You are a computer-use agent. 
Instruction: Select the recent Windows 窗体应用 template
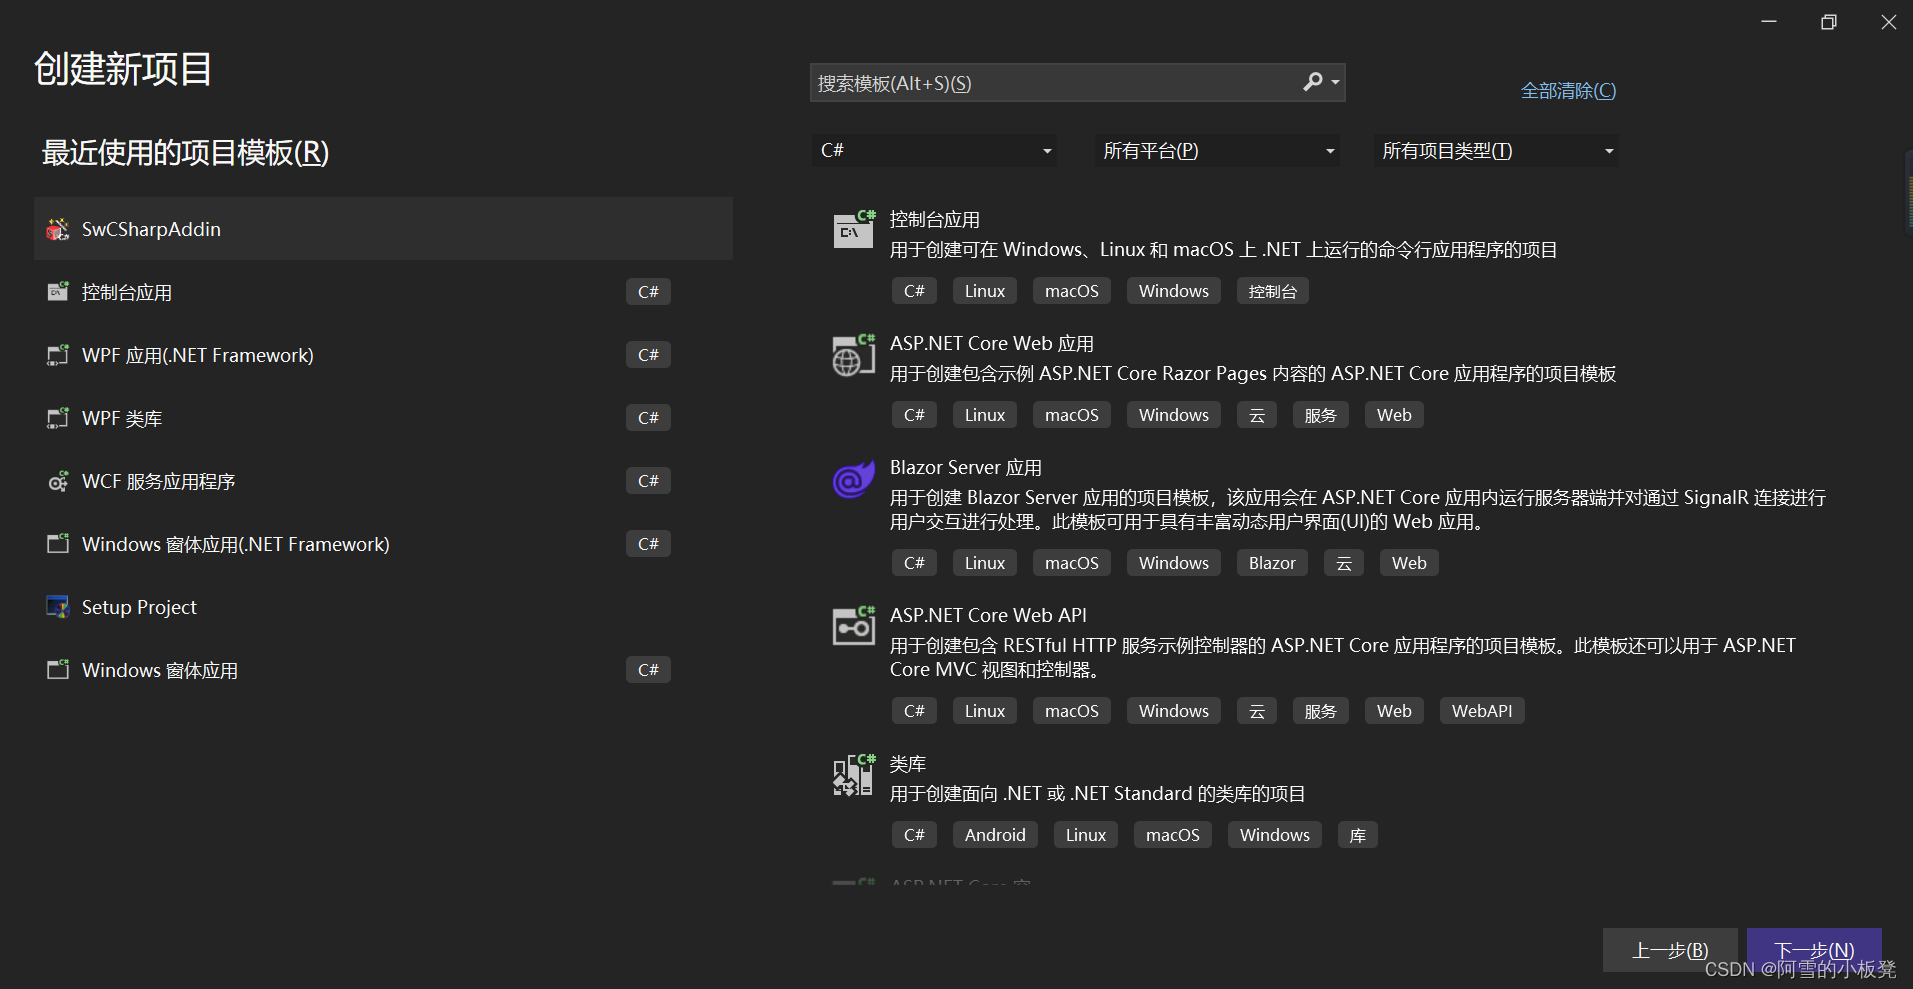(384, 670)
